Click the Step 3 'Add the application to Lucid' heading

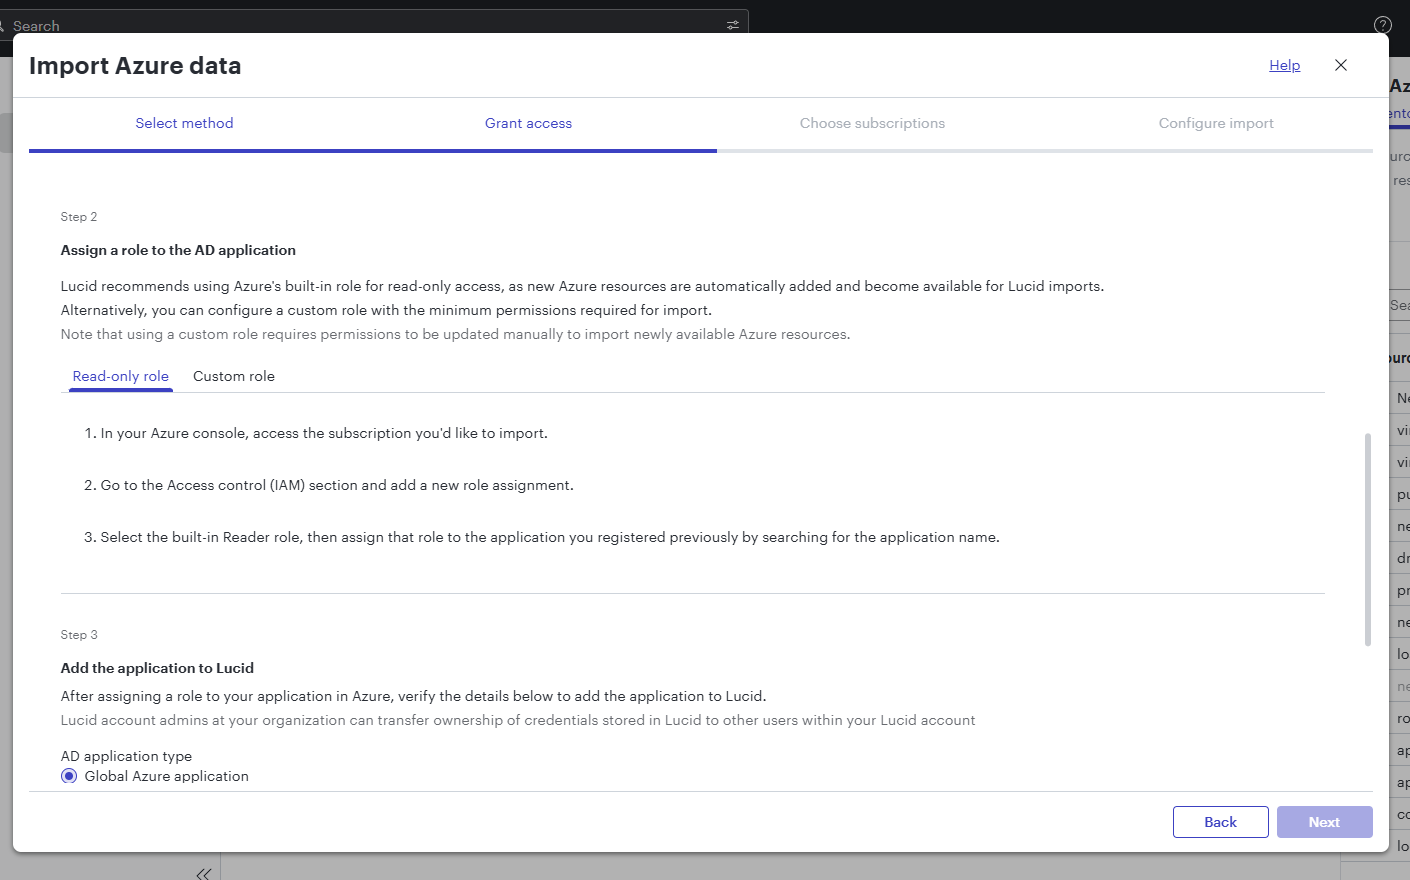click(157, 667)
